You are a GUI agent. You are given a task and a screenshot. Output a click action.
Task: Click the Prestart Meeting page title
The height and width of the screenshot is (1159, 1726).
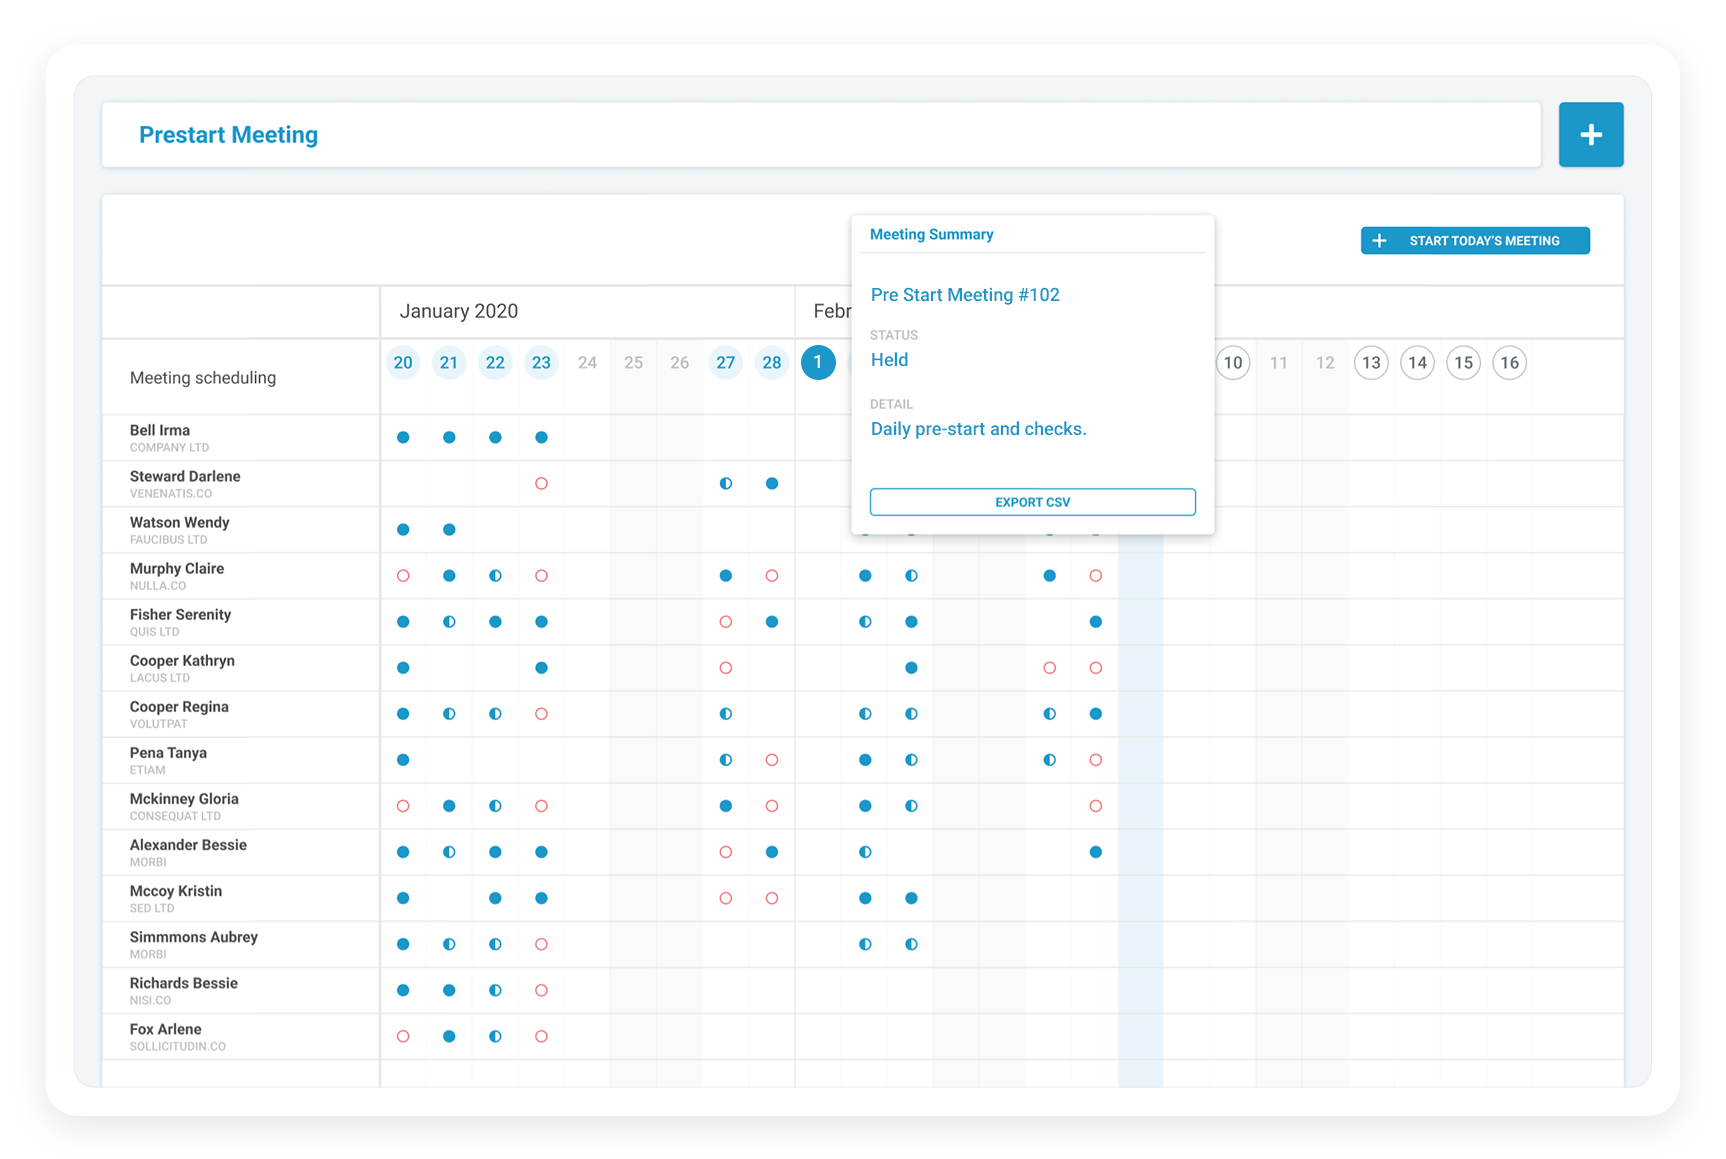click(228, 135)
